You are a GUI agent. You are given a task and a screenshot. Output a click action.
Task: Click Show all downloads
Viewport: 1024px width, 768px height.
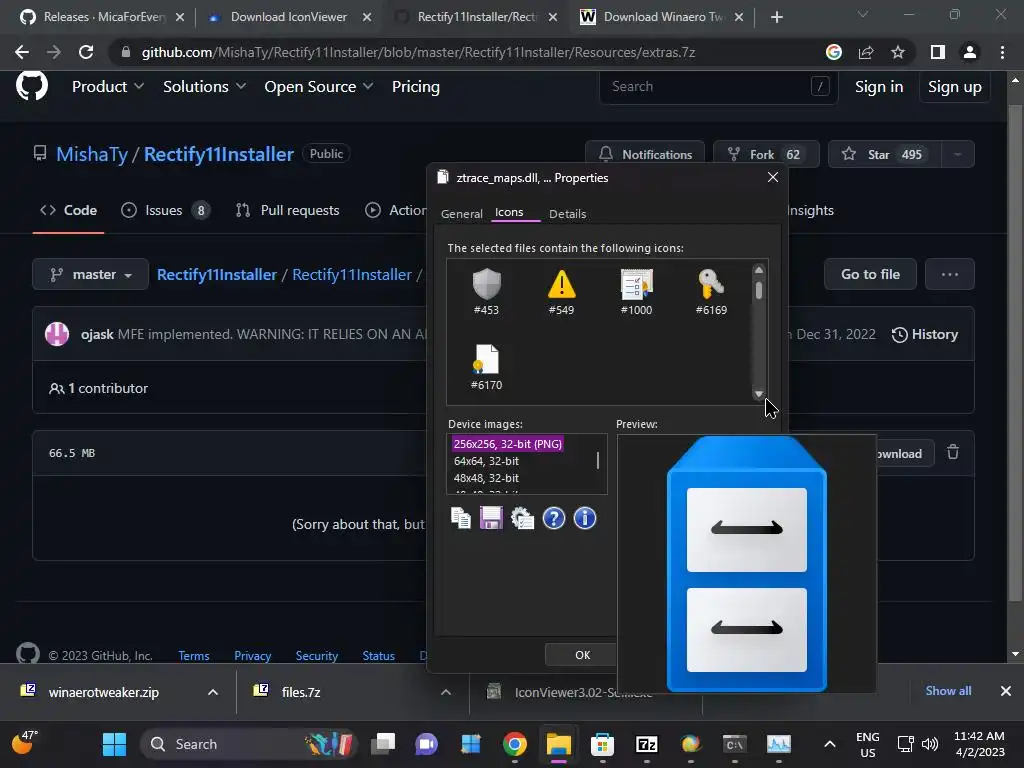click(x=948, y=691)
